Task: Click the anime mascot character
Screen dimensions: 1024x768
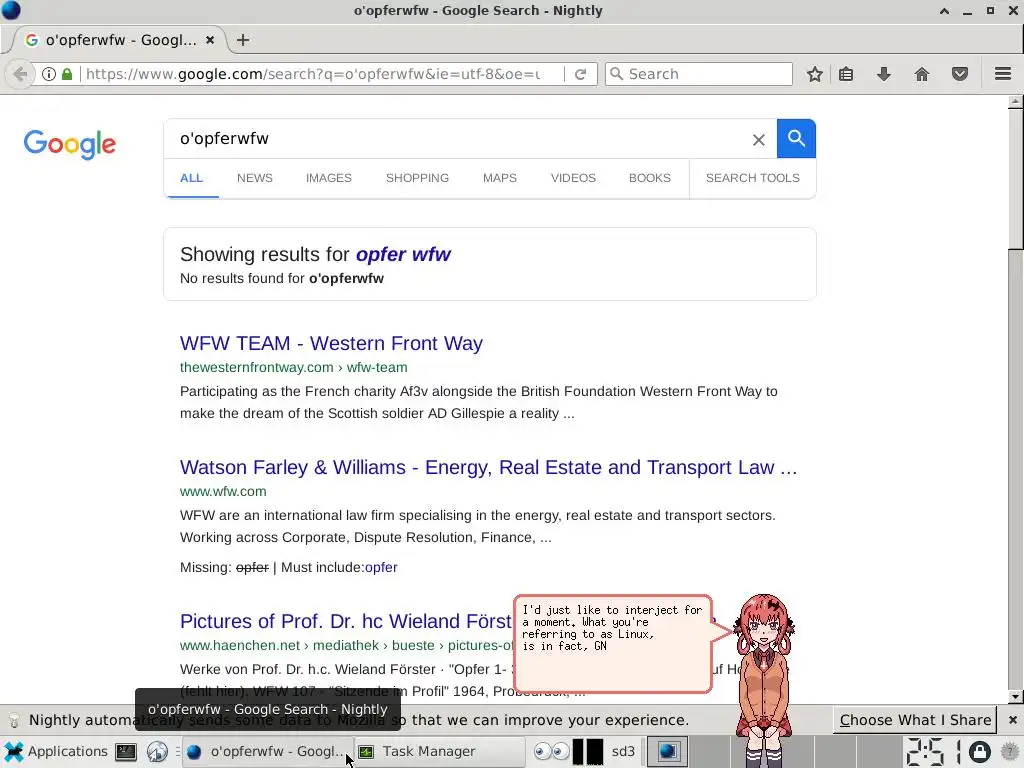Action: tap(763, 679)
